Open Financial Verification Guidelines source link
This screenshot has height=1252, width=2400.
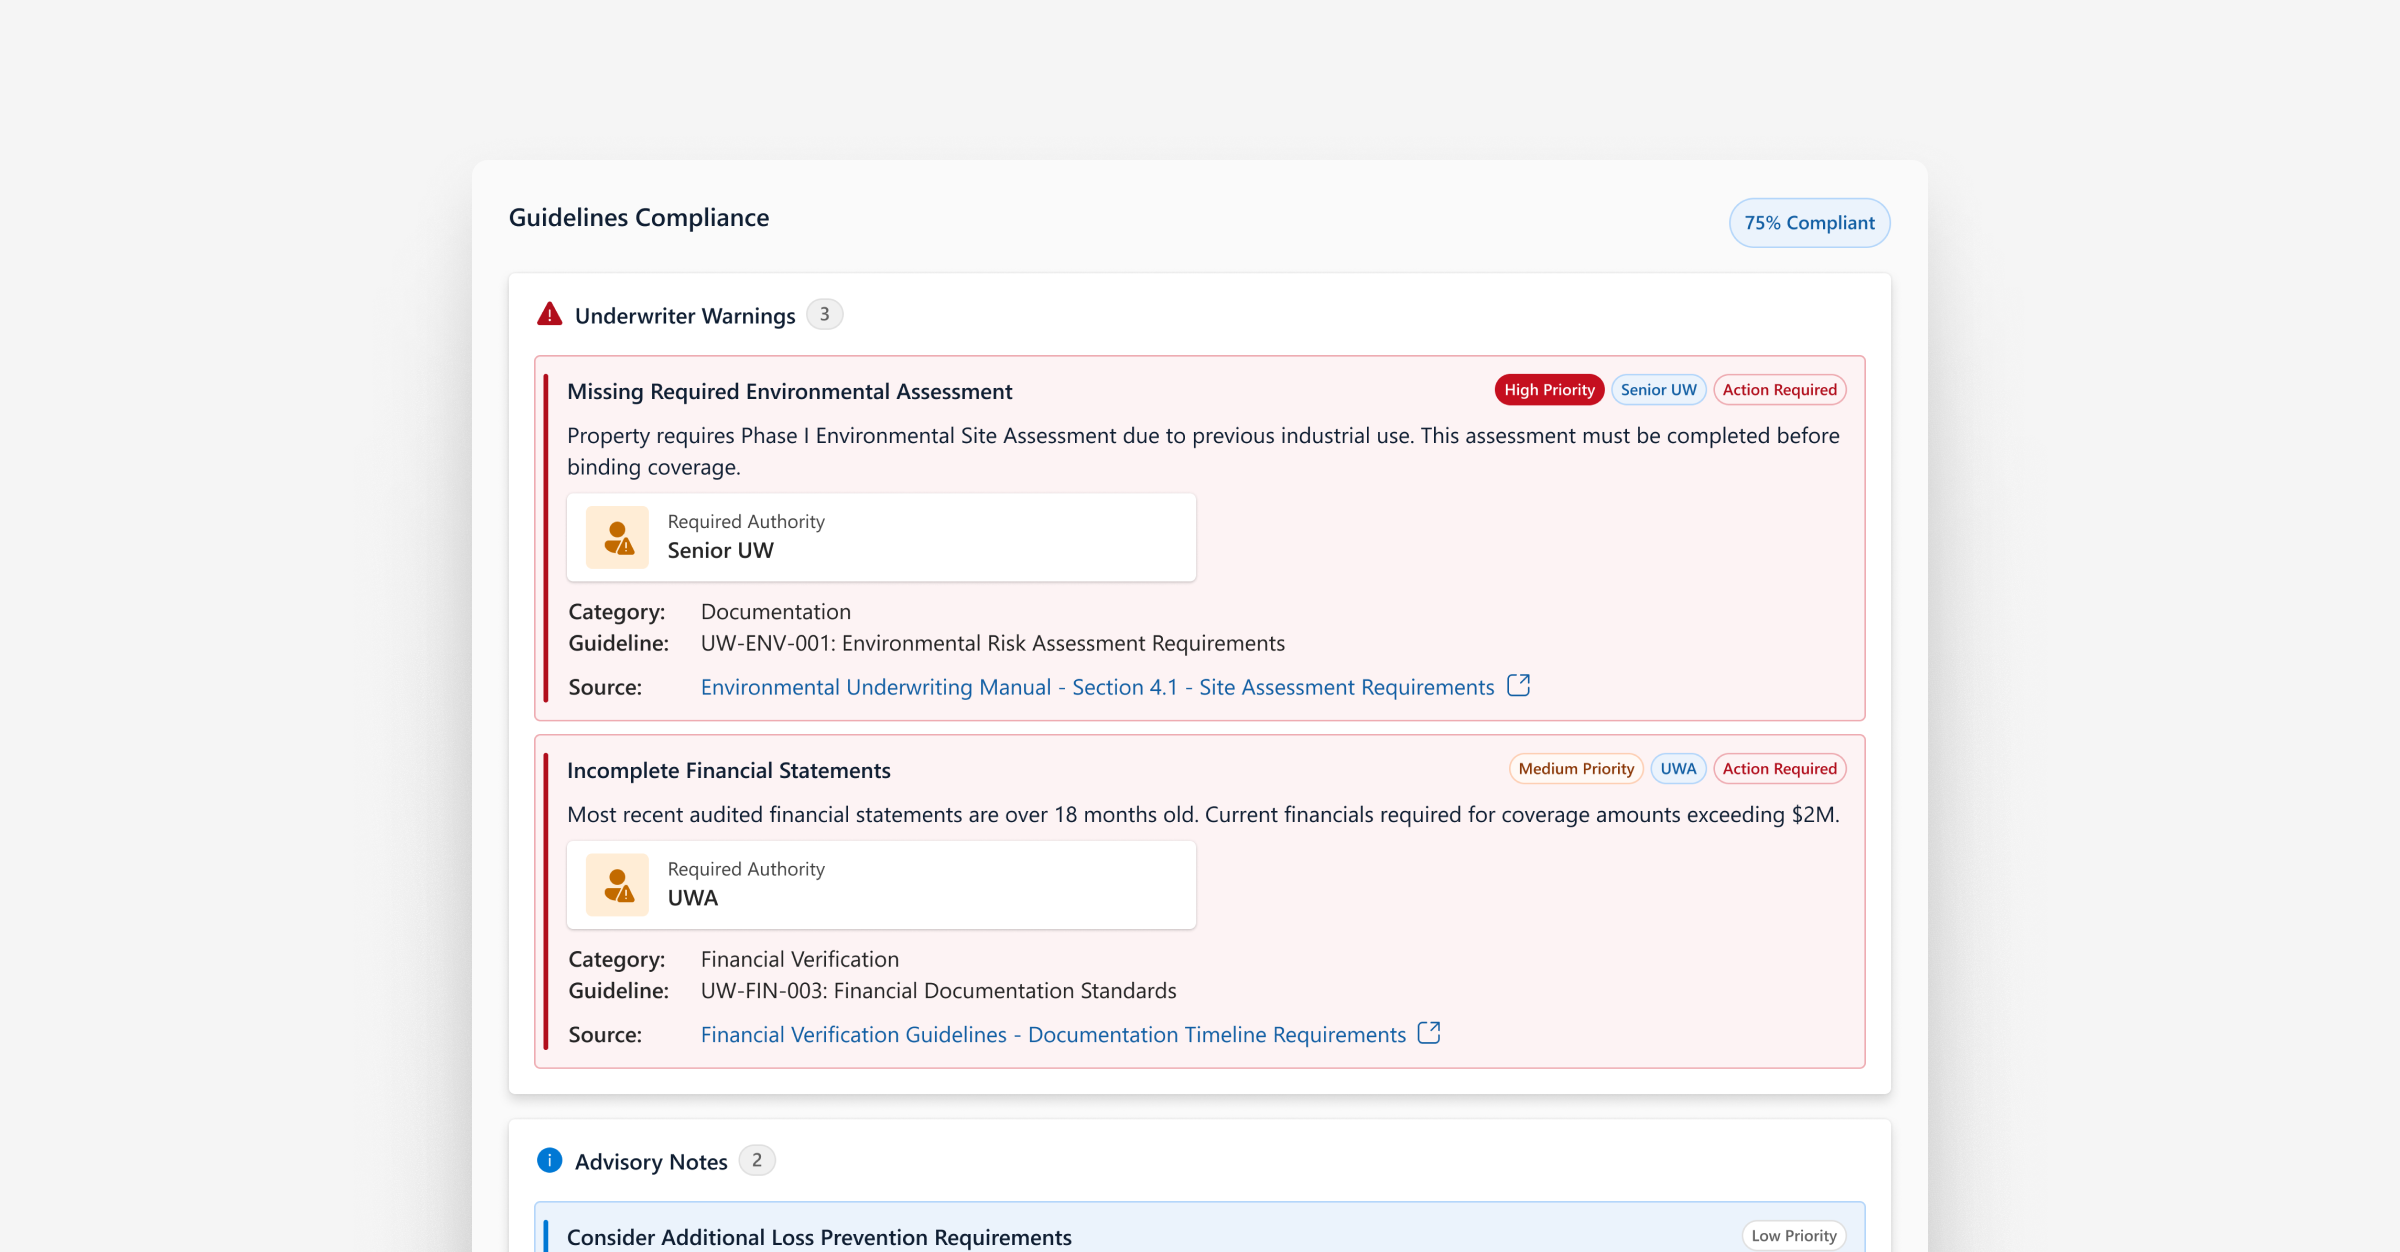tap(1053, 1035)
